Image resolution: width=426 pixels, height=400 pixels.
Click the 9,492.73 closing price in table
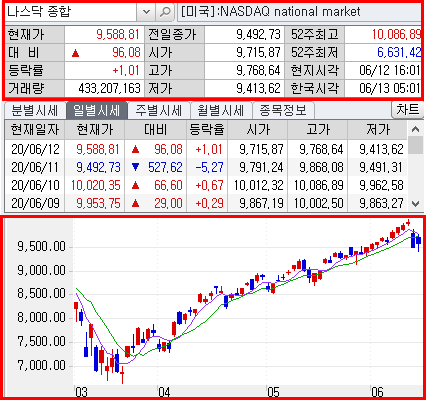[x=98, y=167]
